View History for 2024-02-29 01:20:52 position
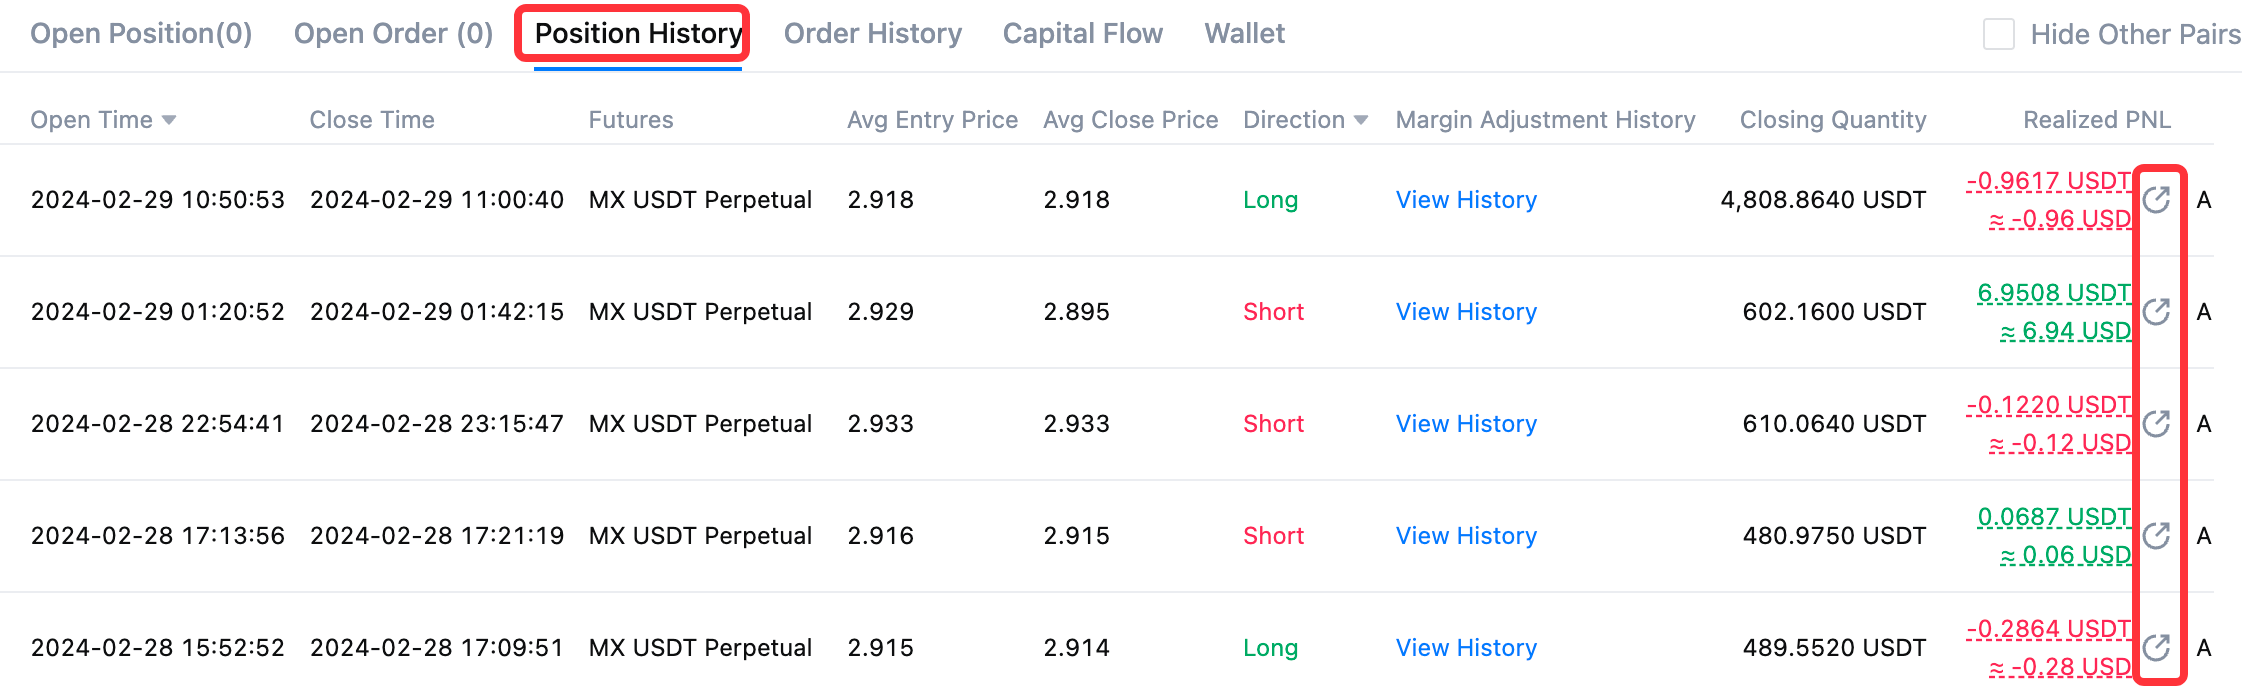Screen dimensions: 2242x700 1466,312
